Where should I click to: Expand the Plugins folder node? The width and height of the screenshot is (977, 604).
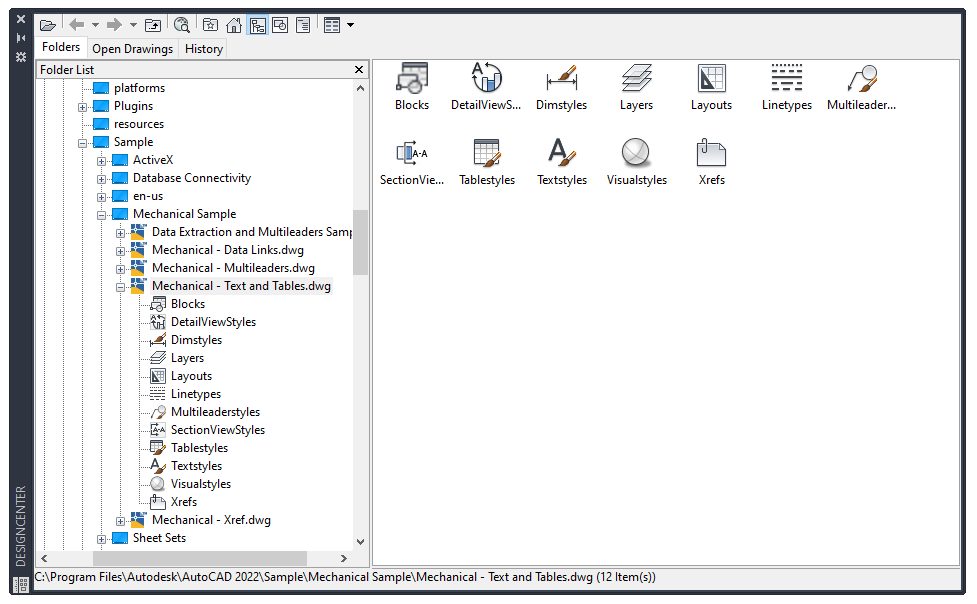point(82,107)
